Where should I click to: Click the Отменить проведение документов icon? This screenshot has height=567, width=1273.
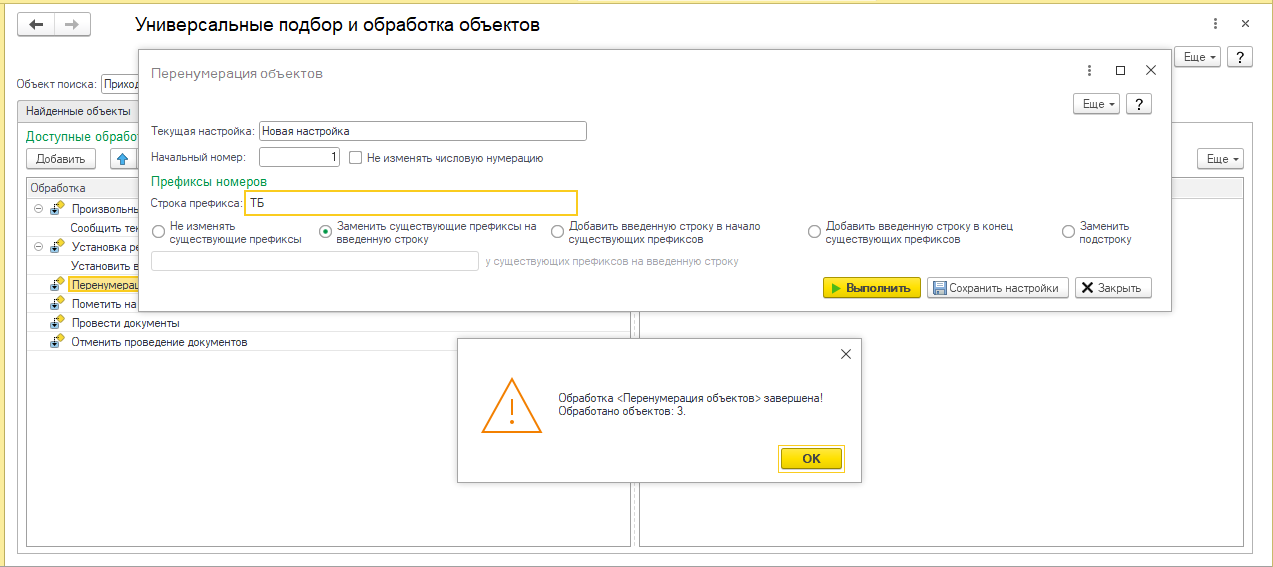pos(57,342)
